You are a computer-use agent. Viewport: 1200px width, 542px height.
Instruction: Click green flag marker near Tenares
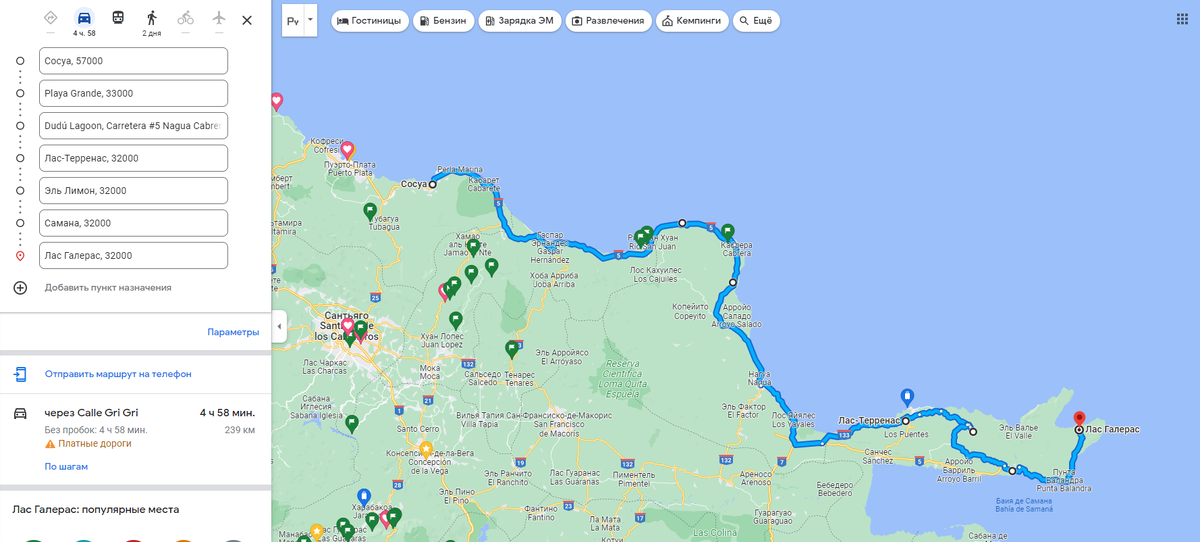point(512,349)
